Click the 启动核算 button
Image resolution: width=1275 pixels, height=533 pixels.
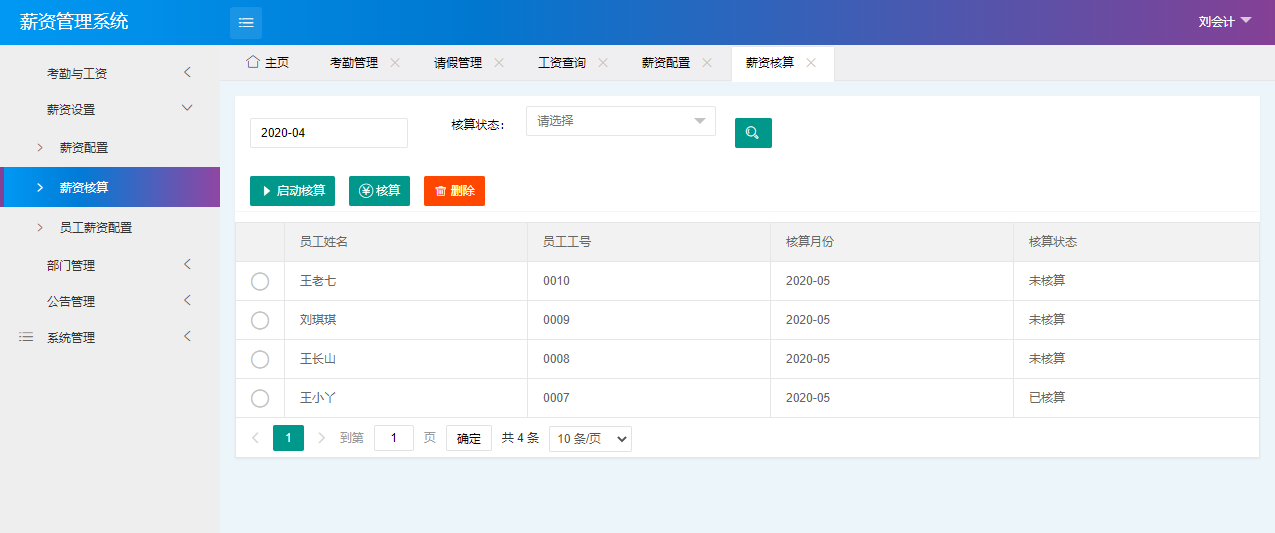tap(292, 190)
